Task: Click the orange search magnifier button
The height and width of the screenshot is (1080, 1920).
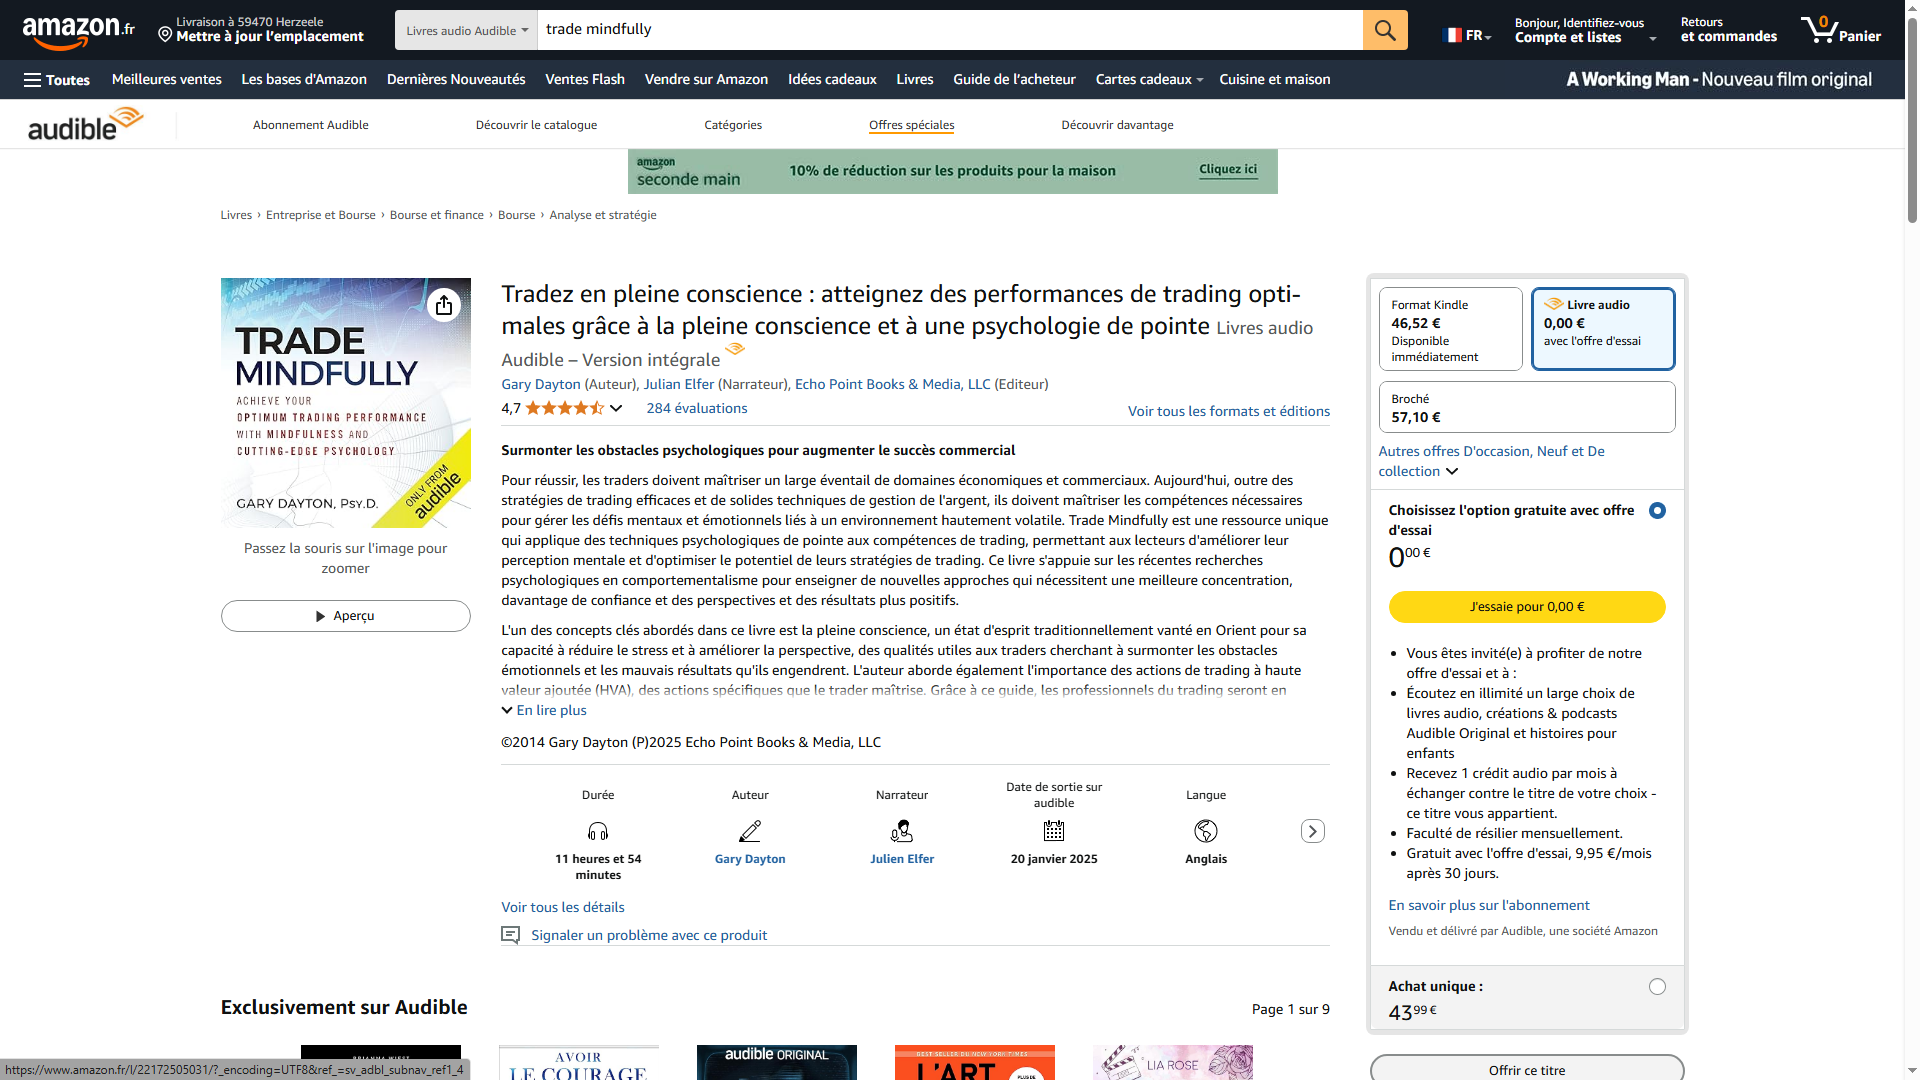Action: coord(1384,30)
